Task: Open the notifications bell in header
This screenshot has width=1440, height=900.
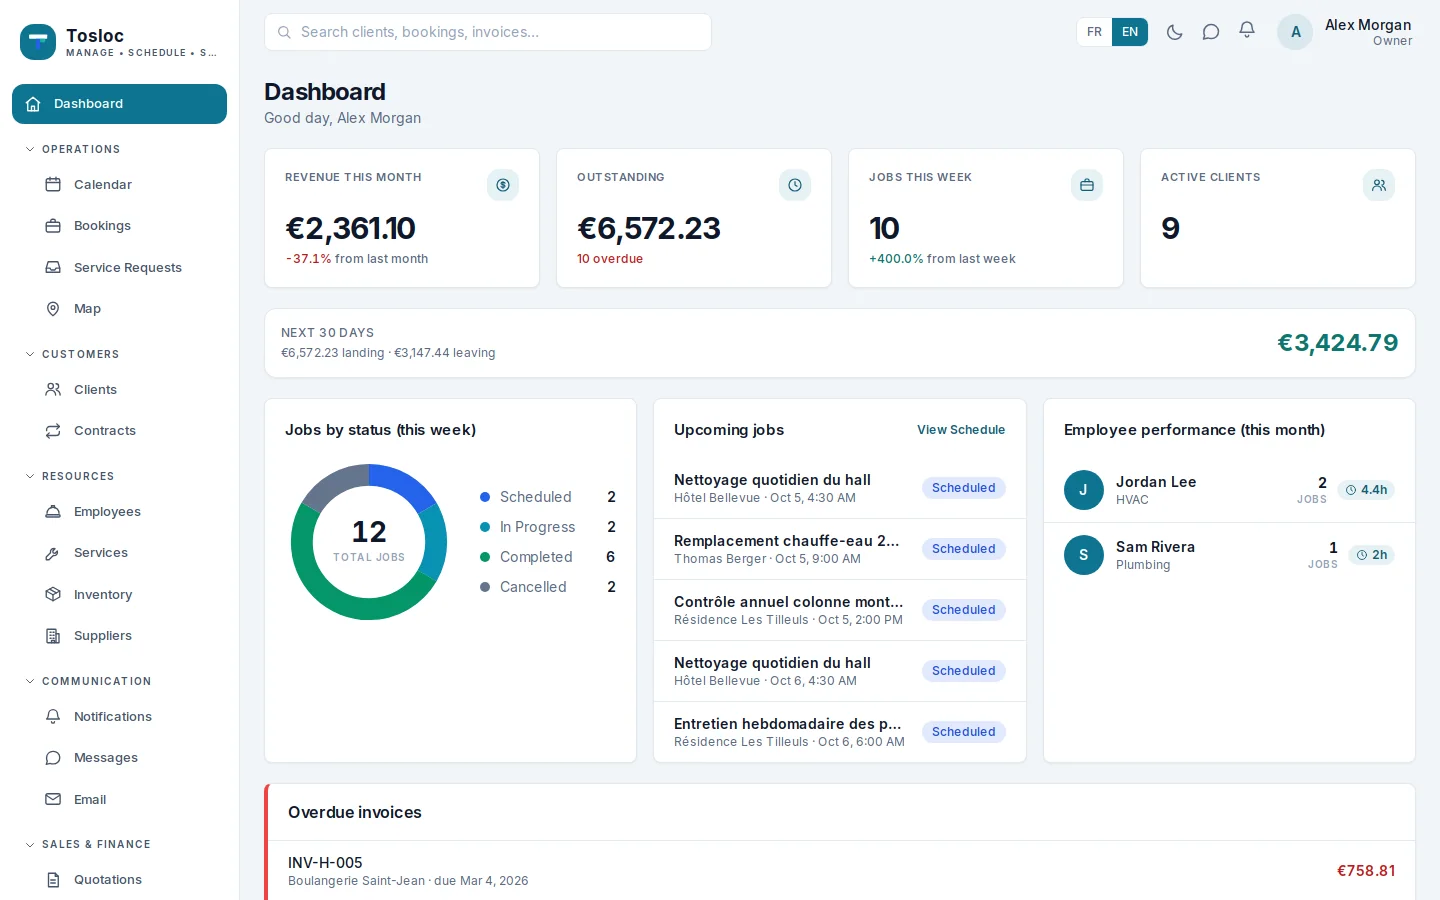Action: click(x=1247, y=31)
